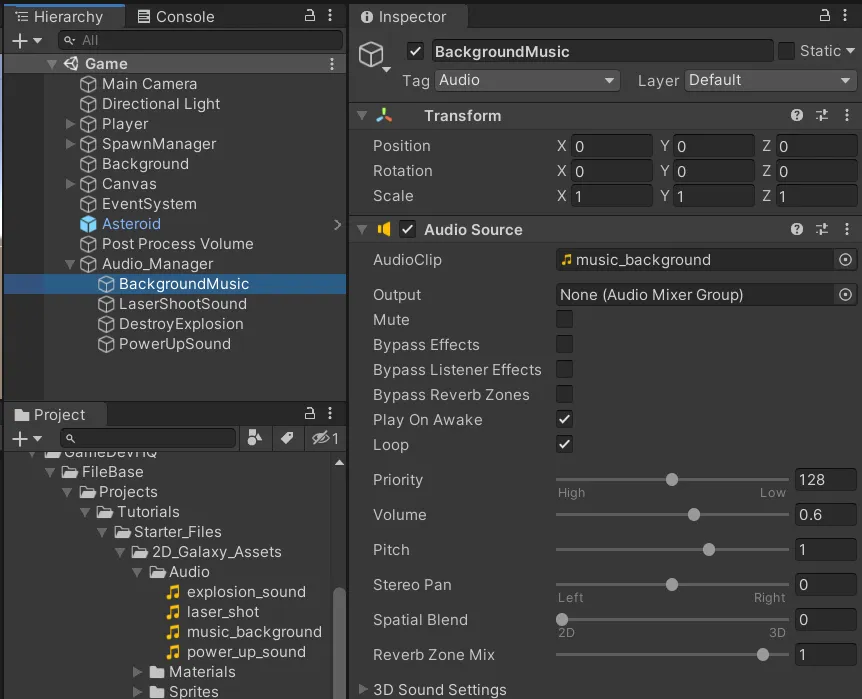Open the AudioClip object picker circle icon

846,259
